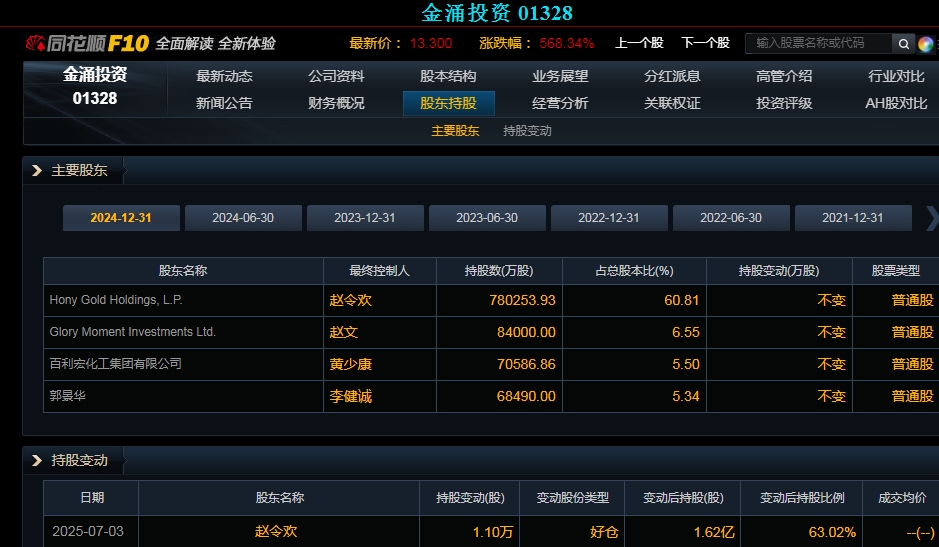
Task: Click holding value 68490.00
Action: point(526,396)
